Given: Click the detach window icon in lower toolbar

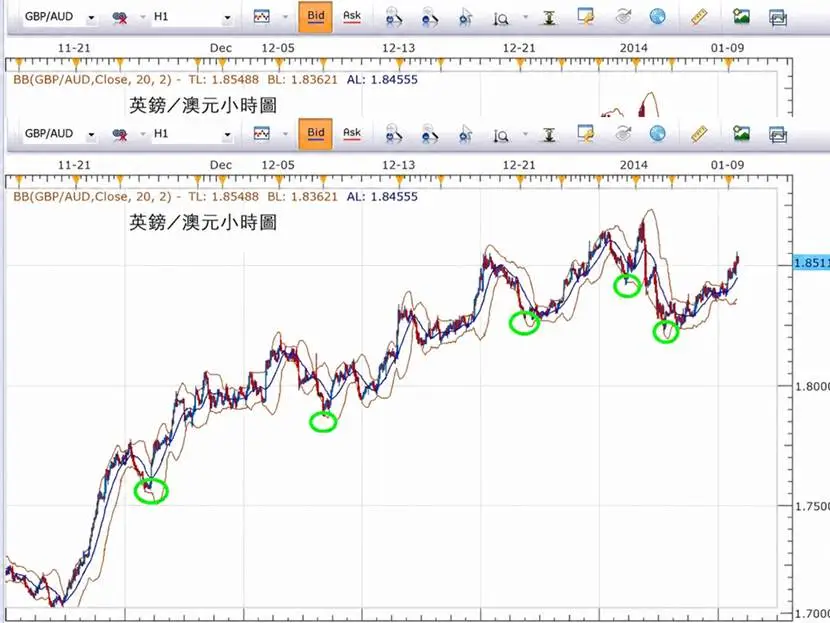Looking at the screenshot, I should click(778, 135).
